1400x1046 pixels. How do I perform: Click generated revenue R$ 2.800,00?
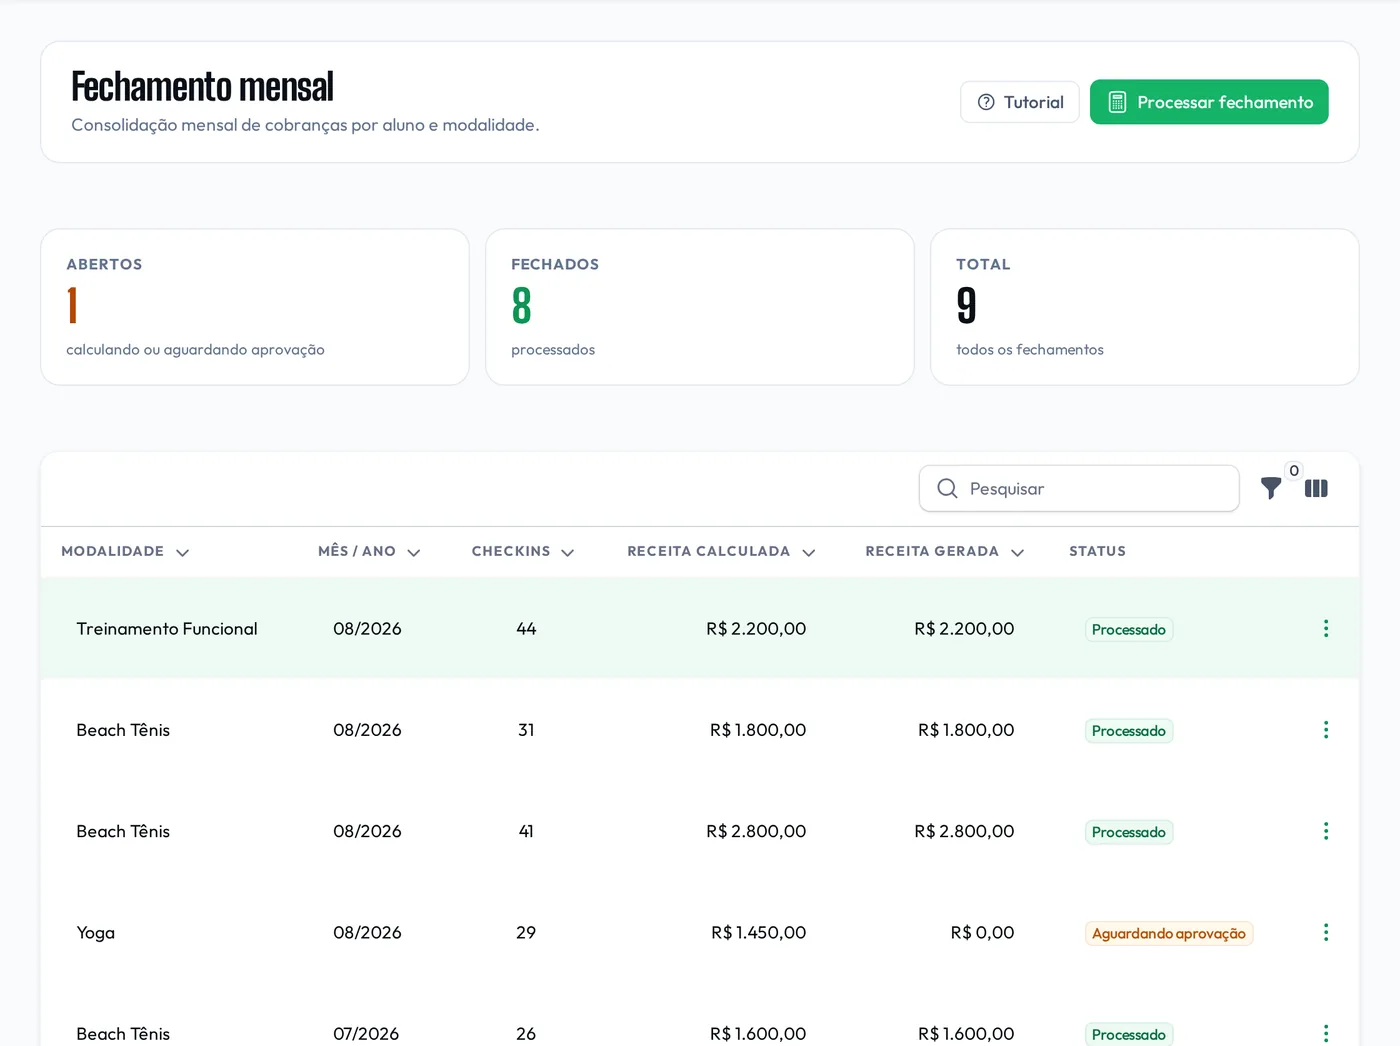[x=964, y=831]
